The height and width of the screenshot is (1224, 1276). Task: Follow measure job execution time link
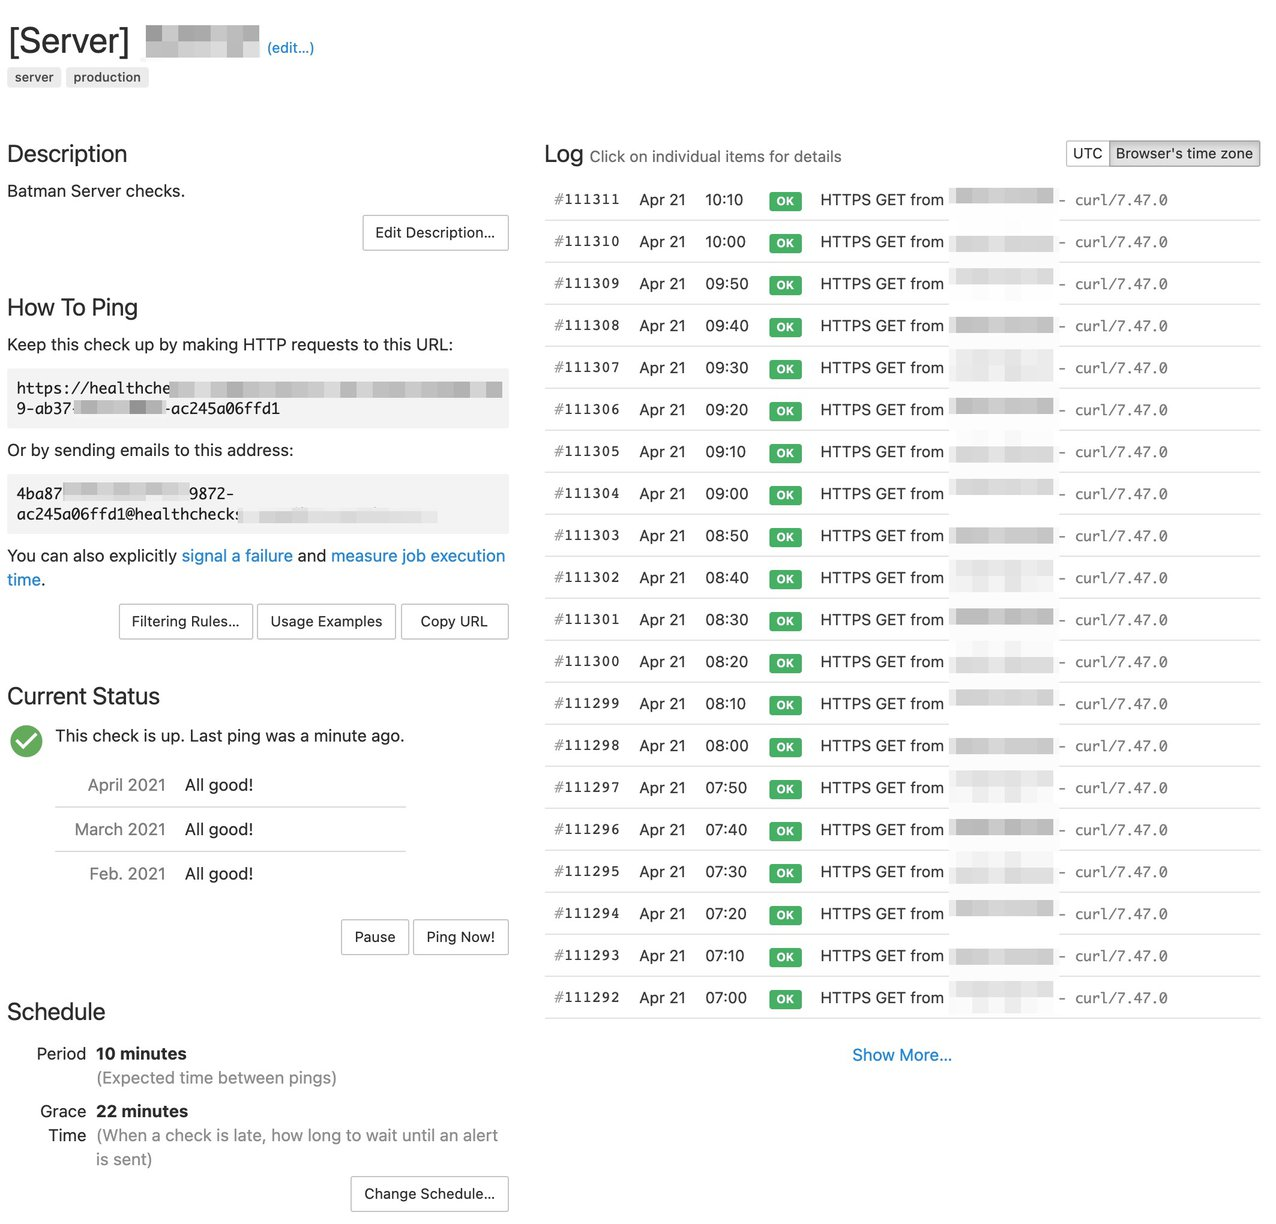pos(417,556)
